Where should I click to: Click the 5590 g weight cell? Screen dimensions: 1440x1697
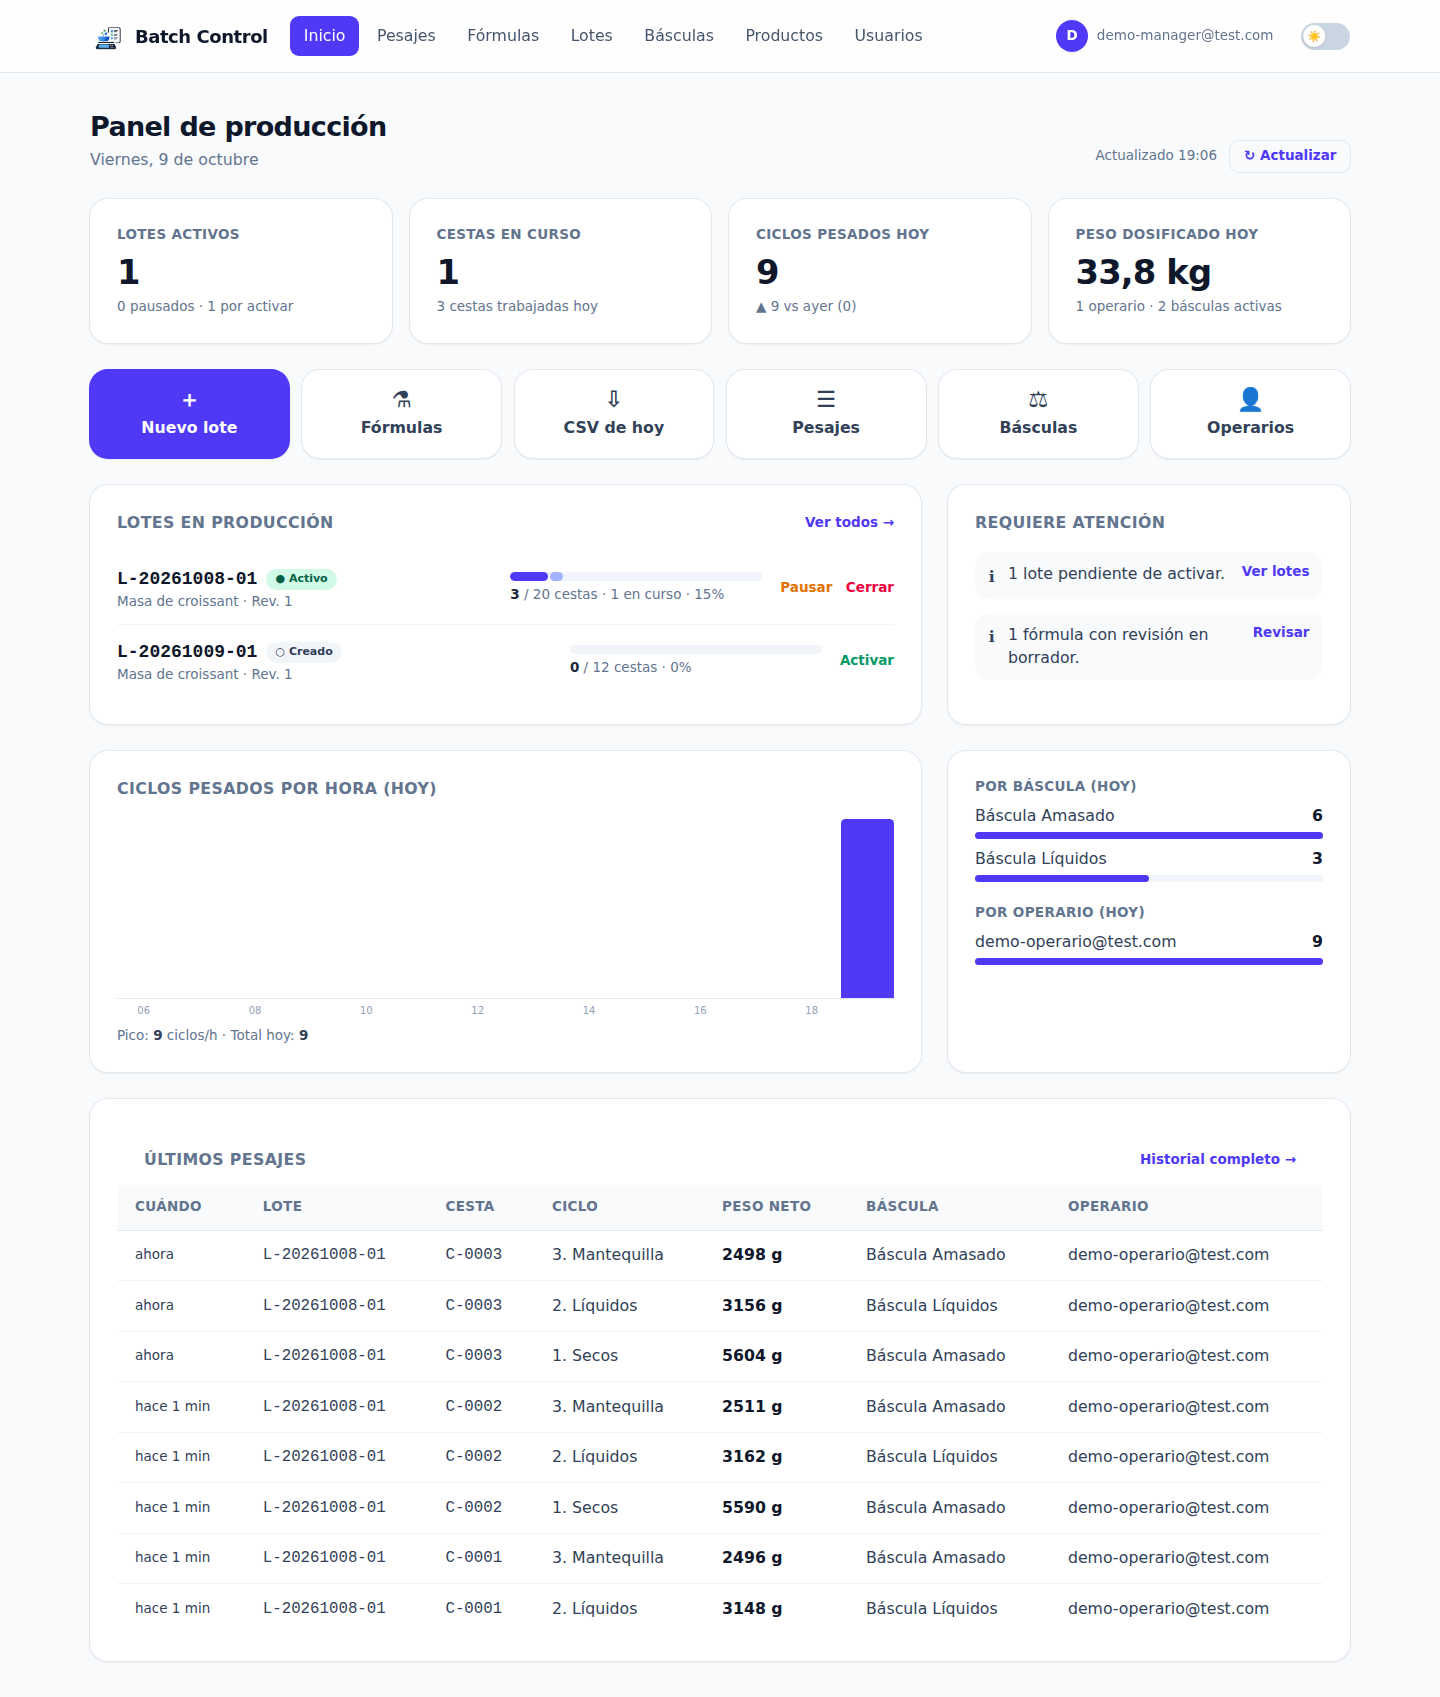pyautogui.click(x=752, y=1508)
